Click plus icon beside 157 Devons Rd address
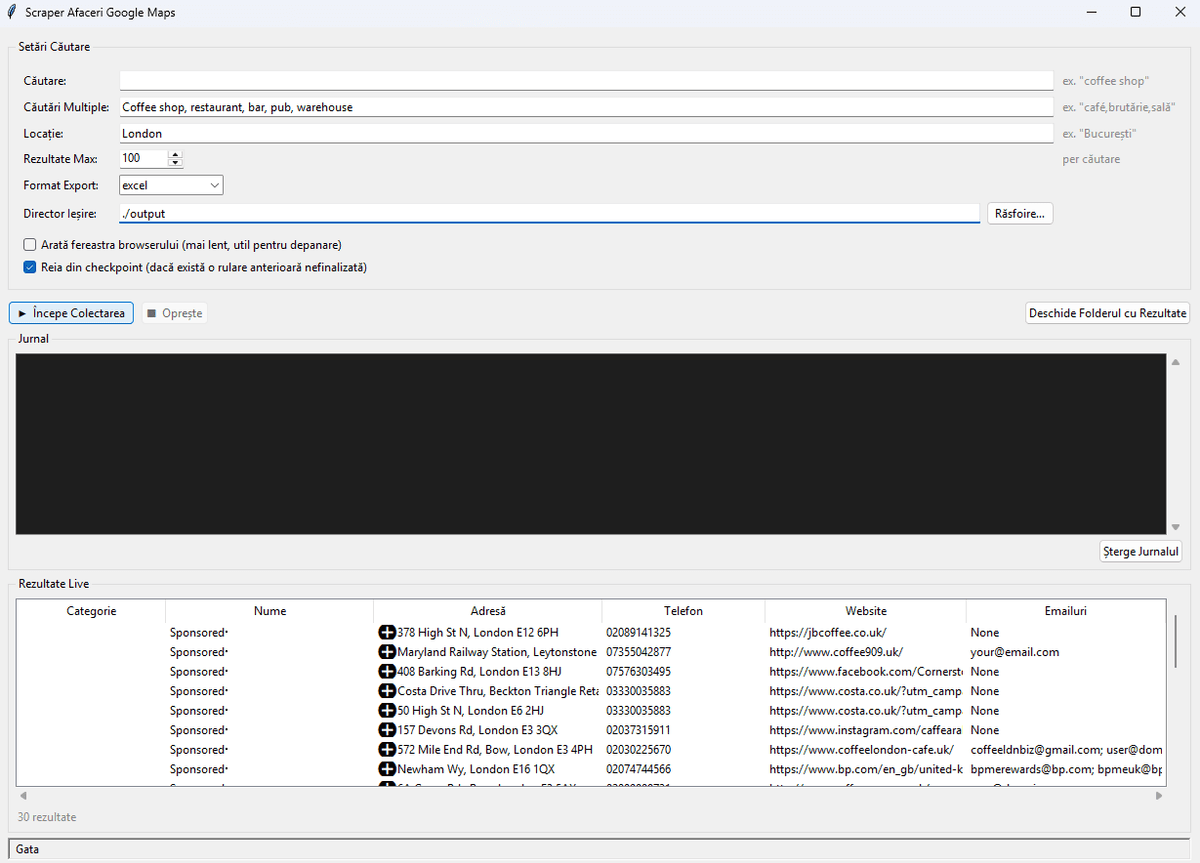The image size is (1200, 863). (387, 730)
